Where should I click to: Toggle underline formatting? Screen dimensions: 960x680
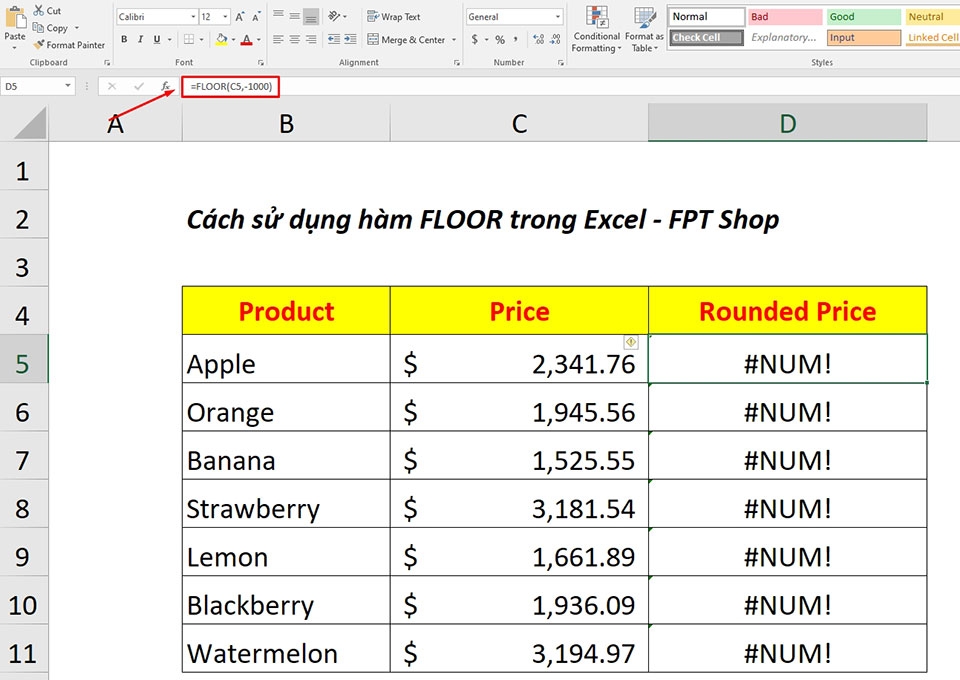point(156,38)
